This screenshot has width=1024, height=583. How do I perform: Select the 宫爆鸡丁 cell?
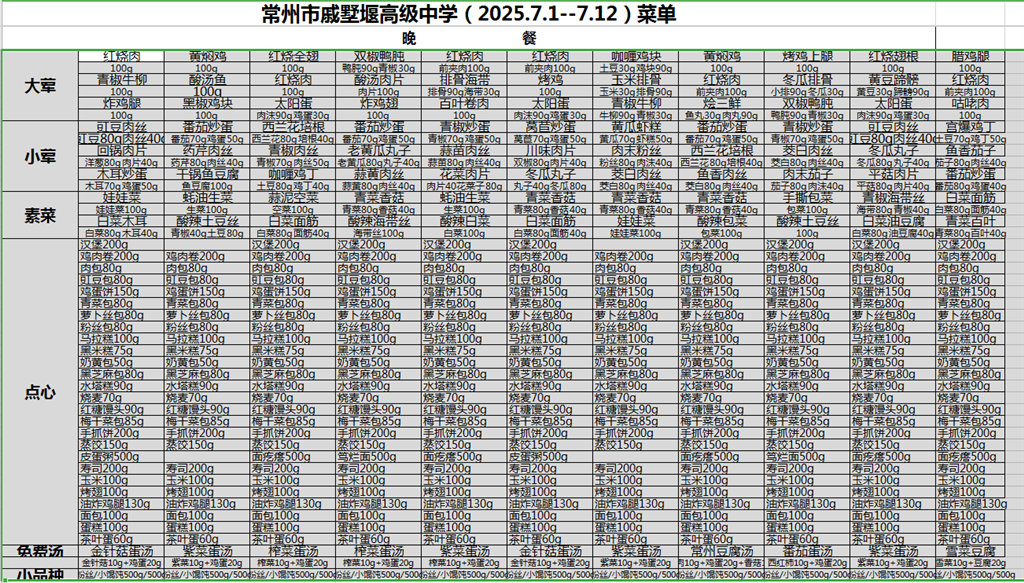pos(970,127)
